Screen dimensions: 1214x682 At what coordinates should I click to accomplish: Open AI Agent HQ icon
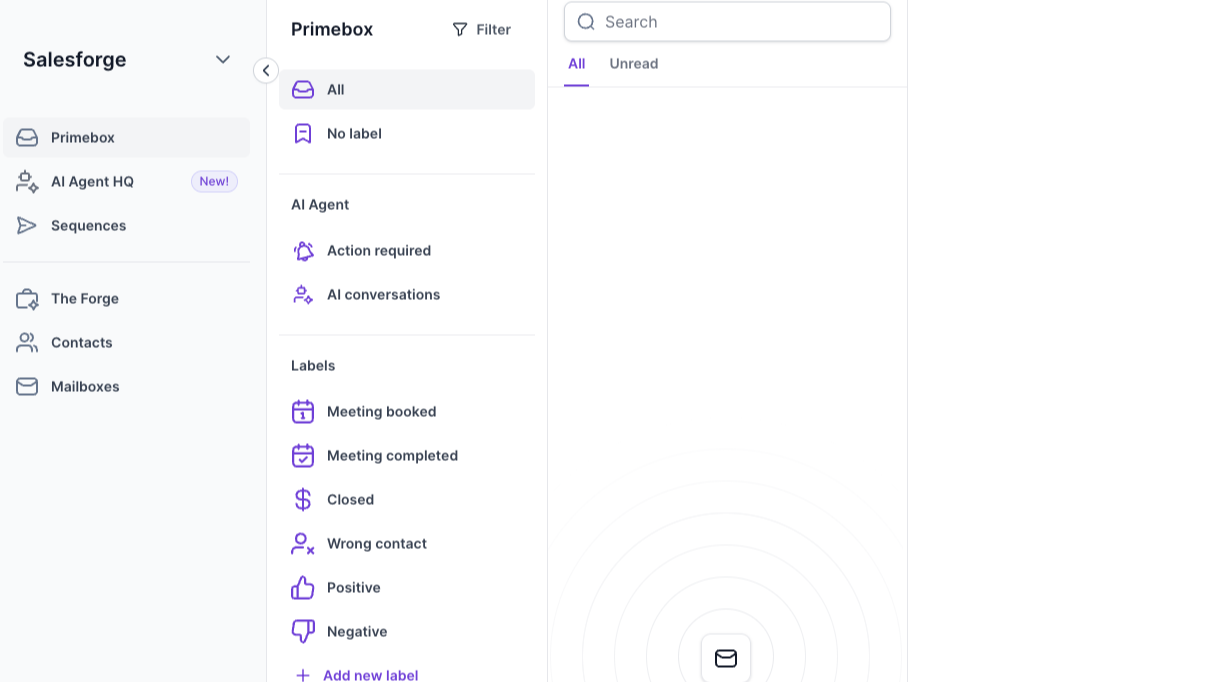coord(27,182)
